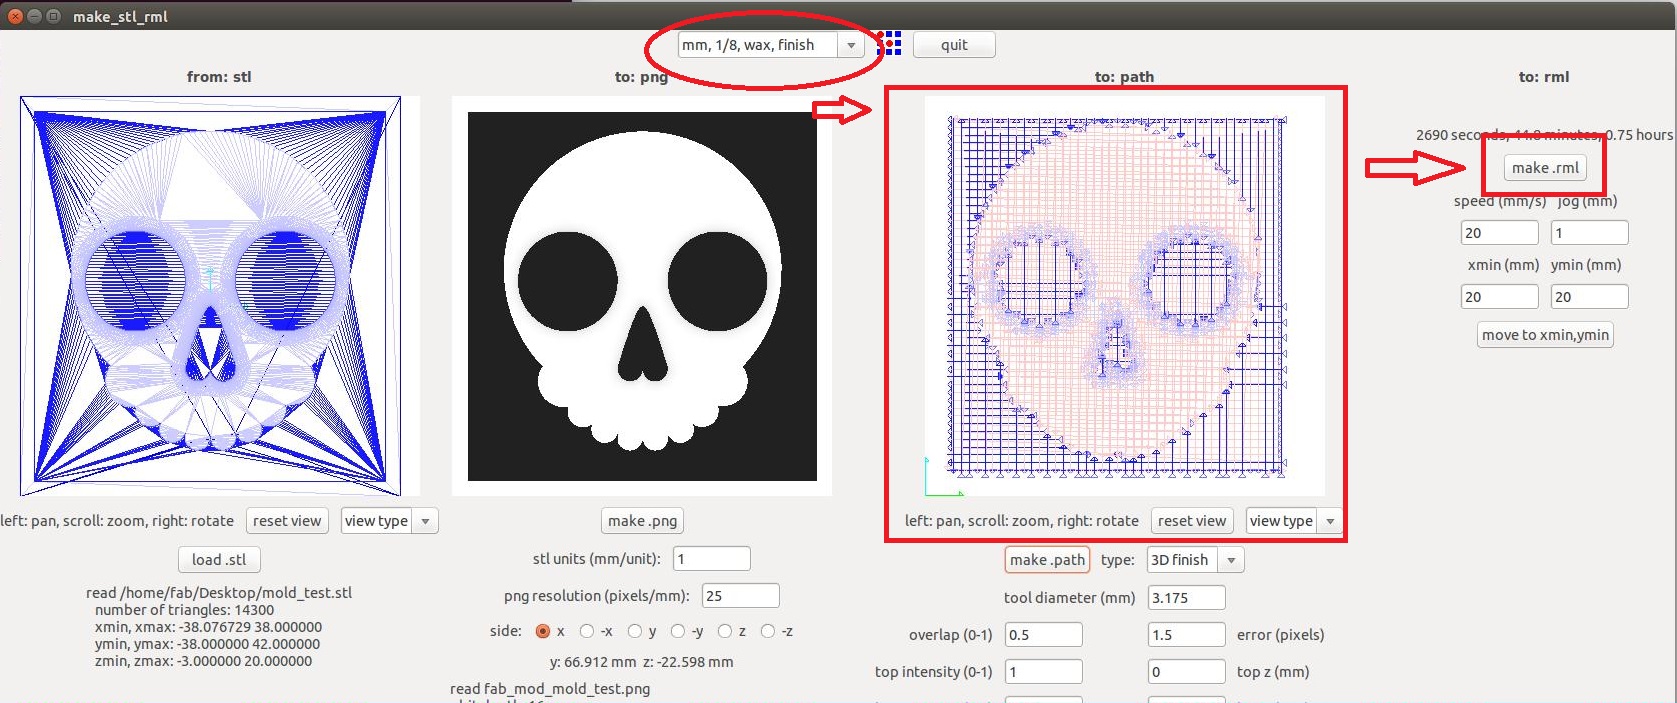Reset view in the path panel
The width and height of the screenshot is (1677, 703).
pyautogui.click(x=1192, y=521)
